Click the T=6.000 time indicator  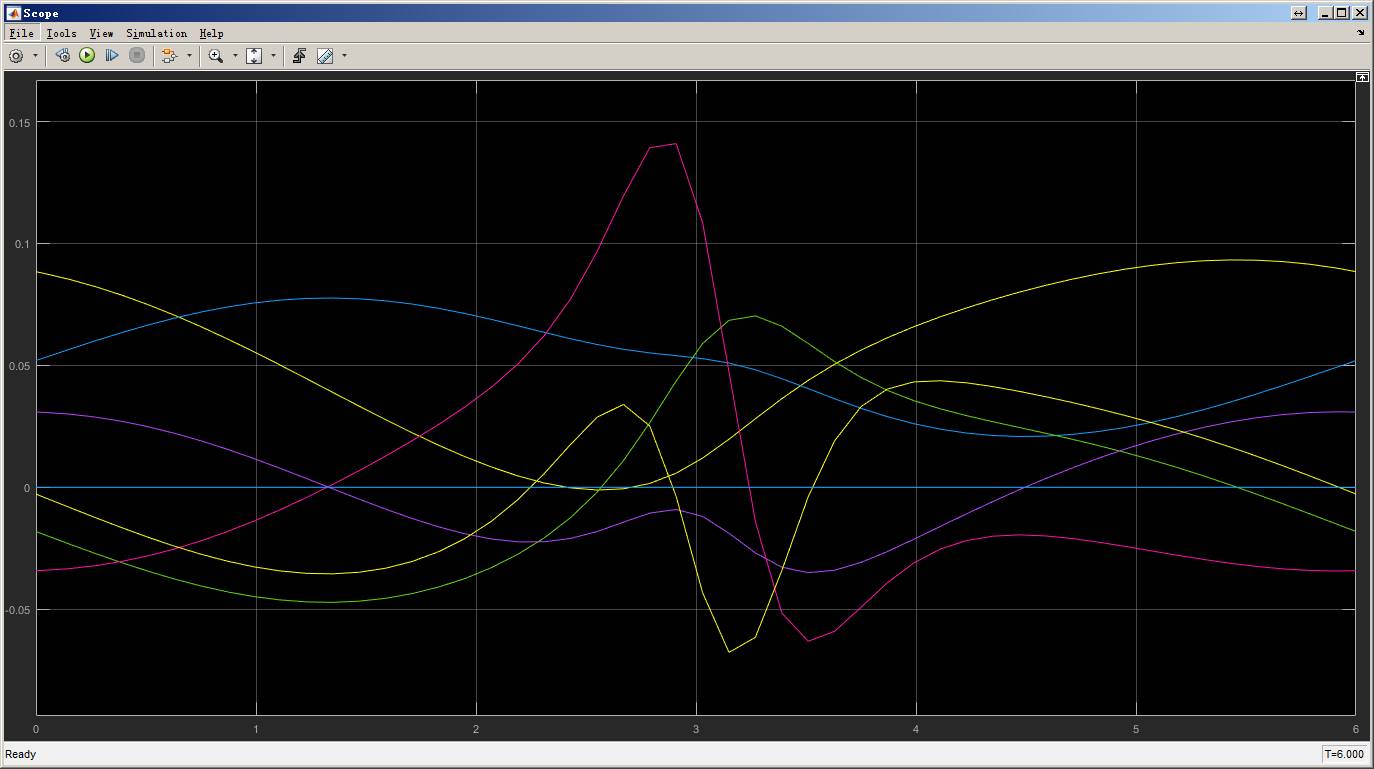click(x=1343, y=755)
